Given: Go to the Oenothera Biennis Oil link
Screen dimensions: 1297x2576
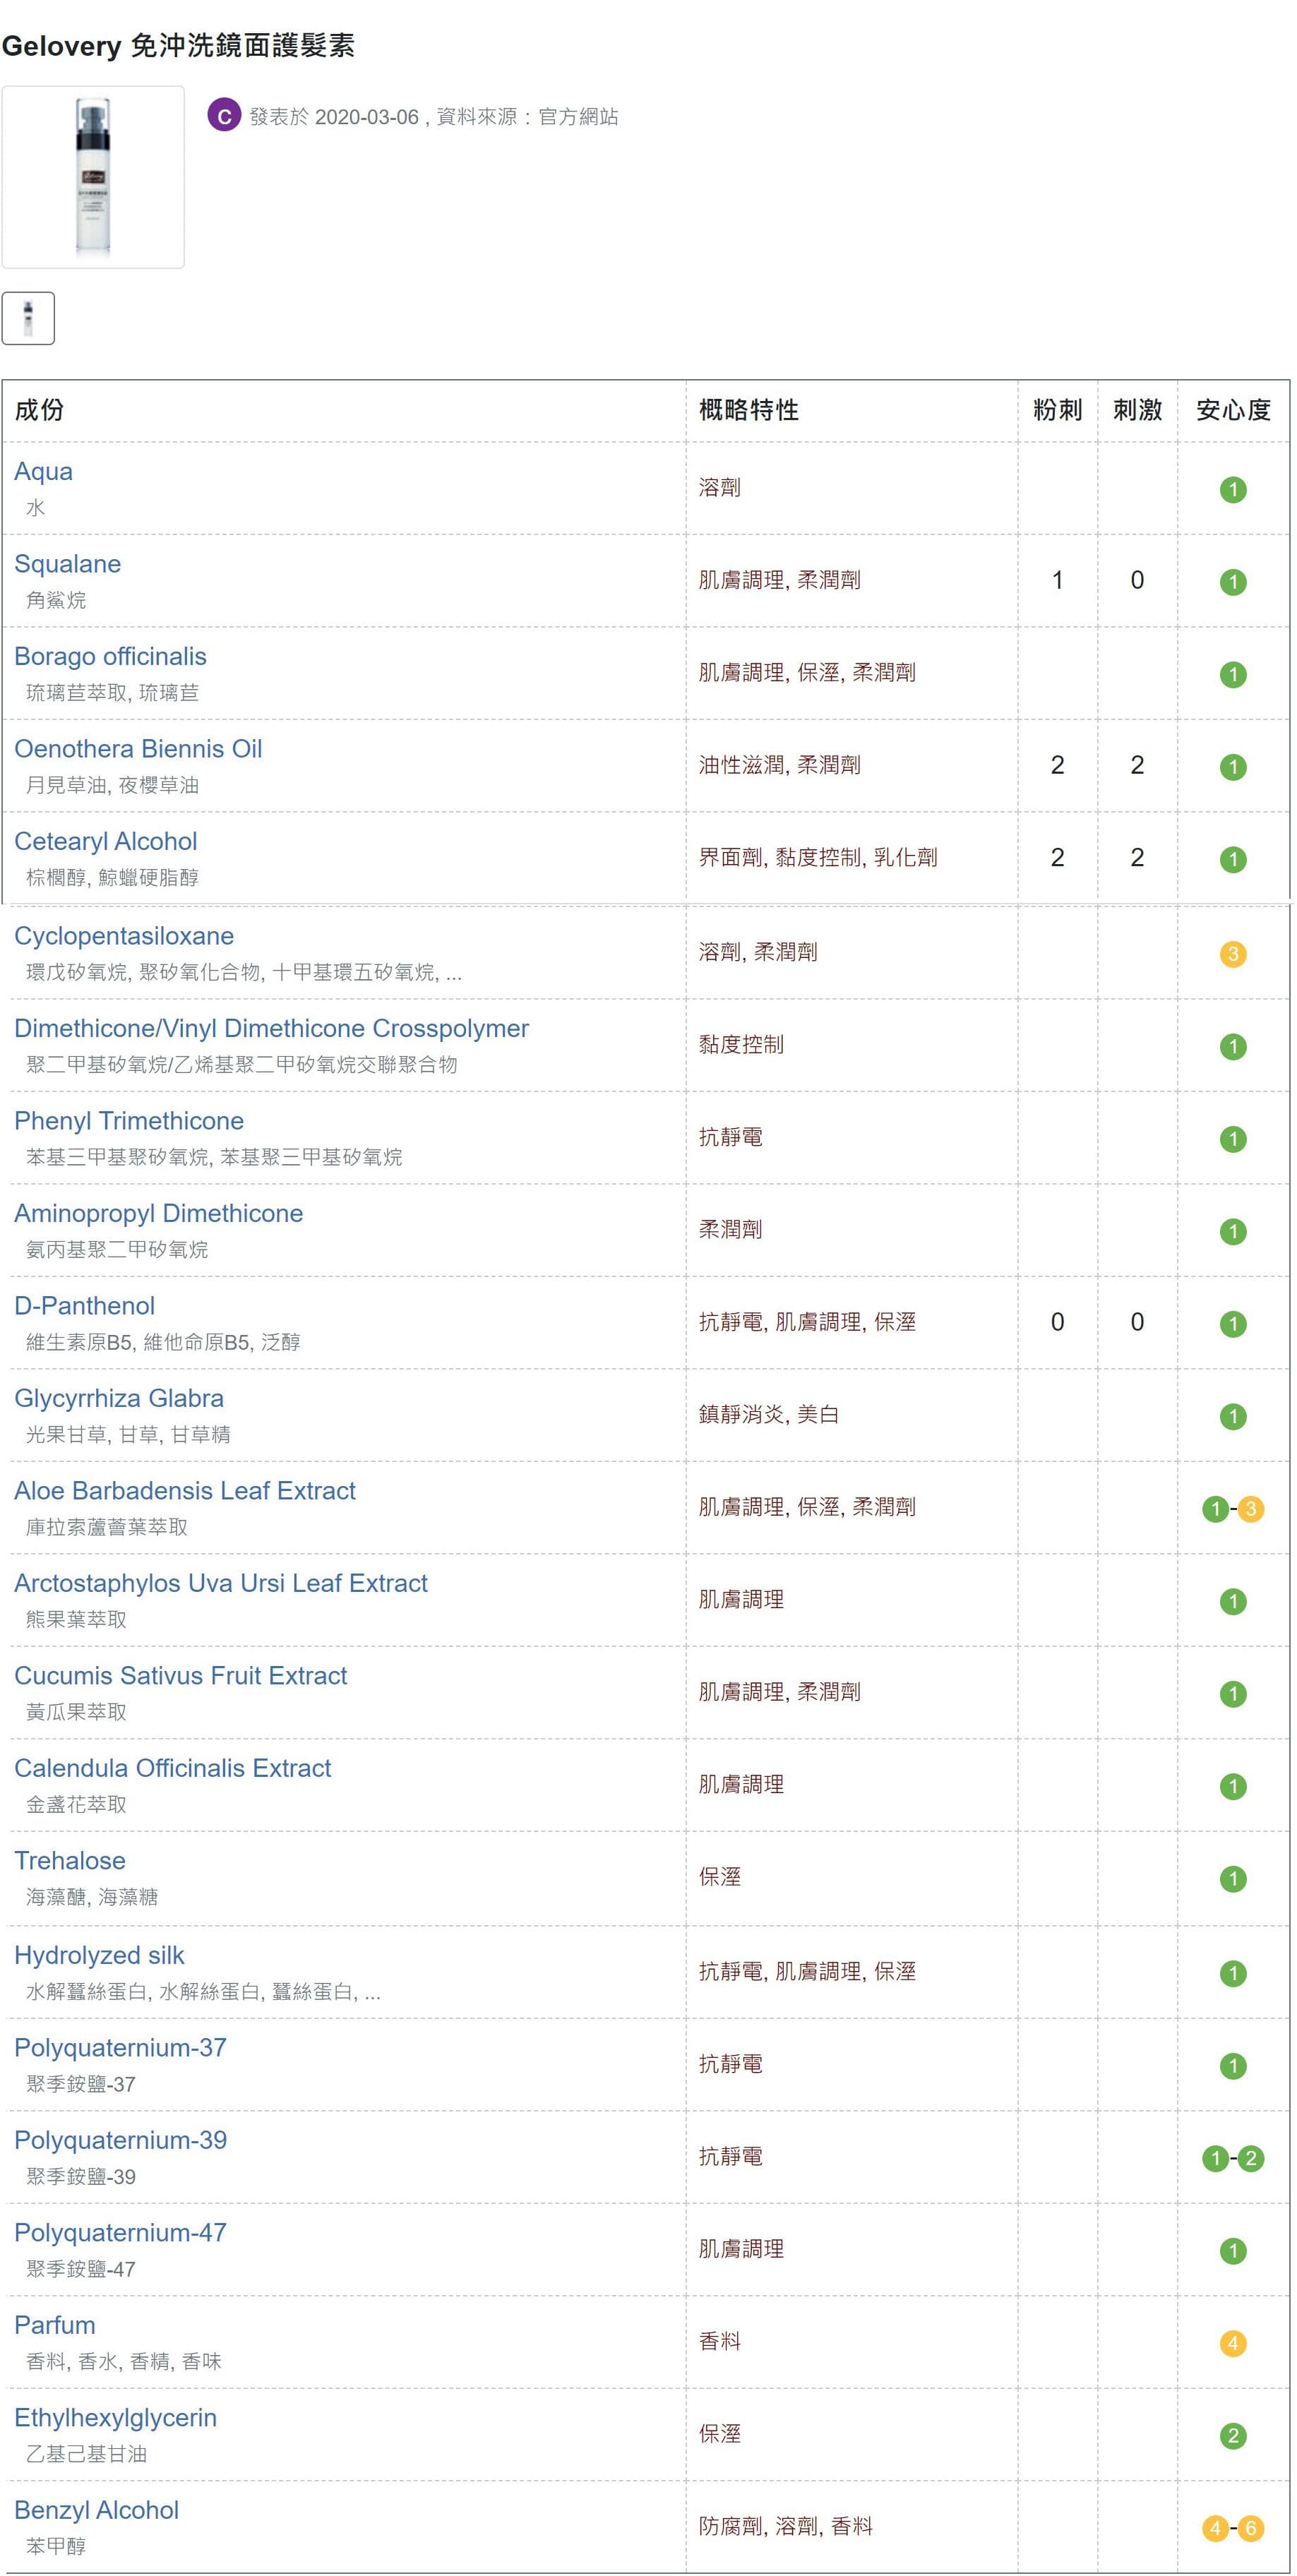Looking at the screenshot, I should click(x=138, y=749).
